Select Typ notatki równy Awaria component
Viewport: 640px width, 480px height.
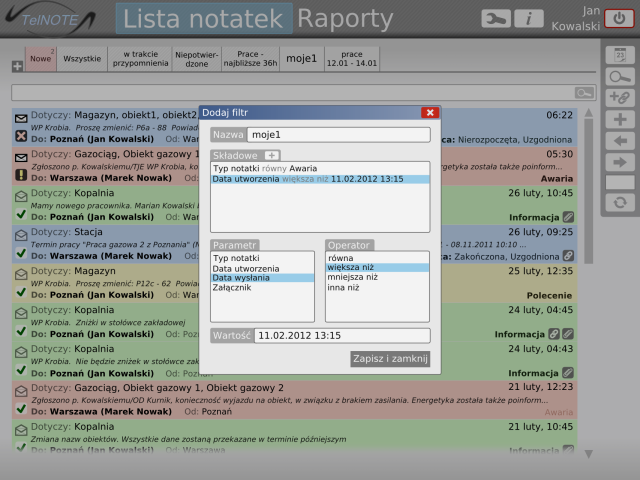coord(320,169)
